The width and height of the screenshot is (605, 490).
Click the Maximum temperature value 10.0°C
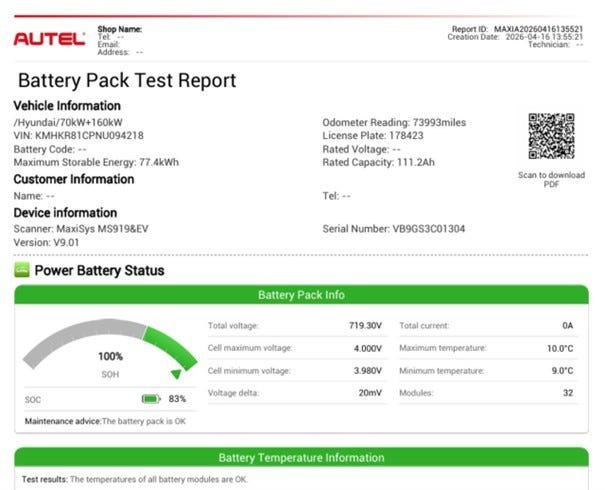click(x=560, y=348)
